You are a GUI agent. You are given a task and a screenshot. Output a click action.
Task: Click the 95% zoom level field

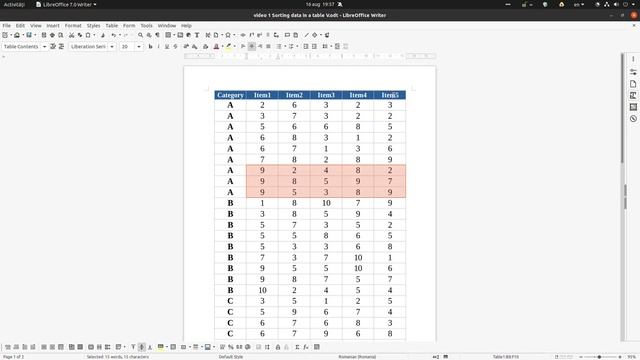(631, 357)
